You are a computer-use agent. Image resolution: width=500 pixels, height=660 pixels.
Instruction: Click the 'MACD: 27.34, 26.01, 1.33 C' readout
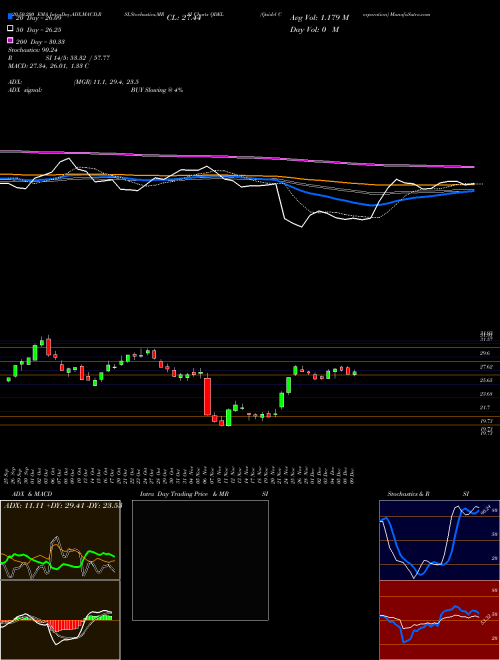tap(48, 66)
